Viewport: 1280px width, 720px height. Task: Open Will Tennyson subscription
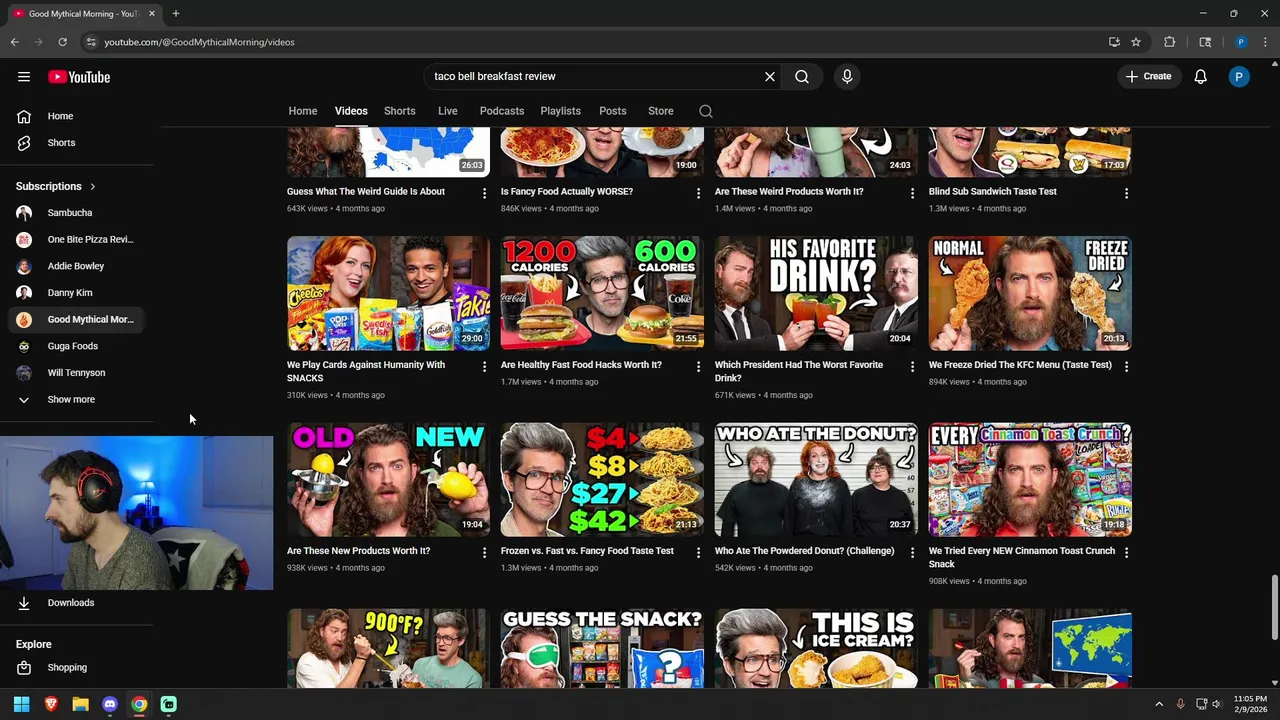[77, 373]
